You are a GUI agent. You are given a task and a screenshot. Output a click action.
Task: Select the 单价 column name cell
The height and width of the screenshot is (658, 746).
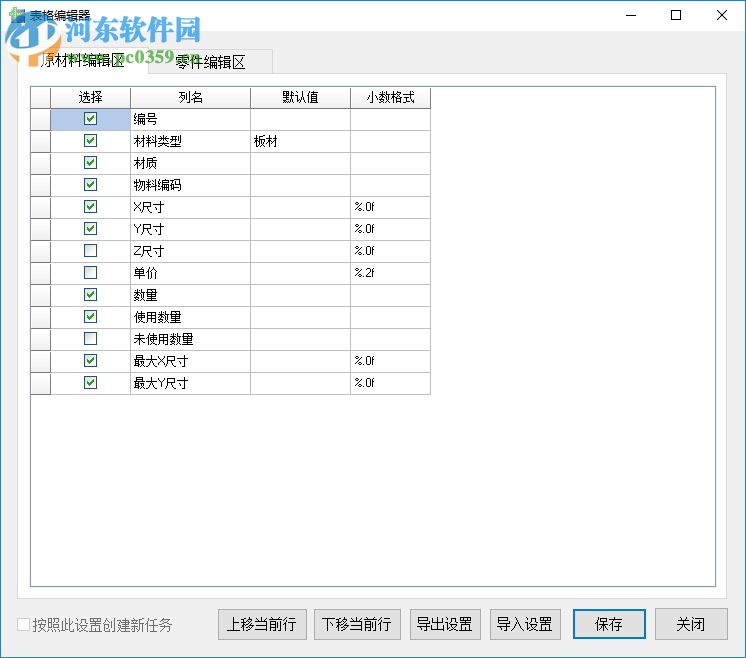[190, 273]
